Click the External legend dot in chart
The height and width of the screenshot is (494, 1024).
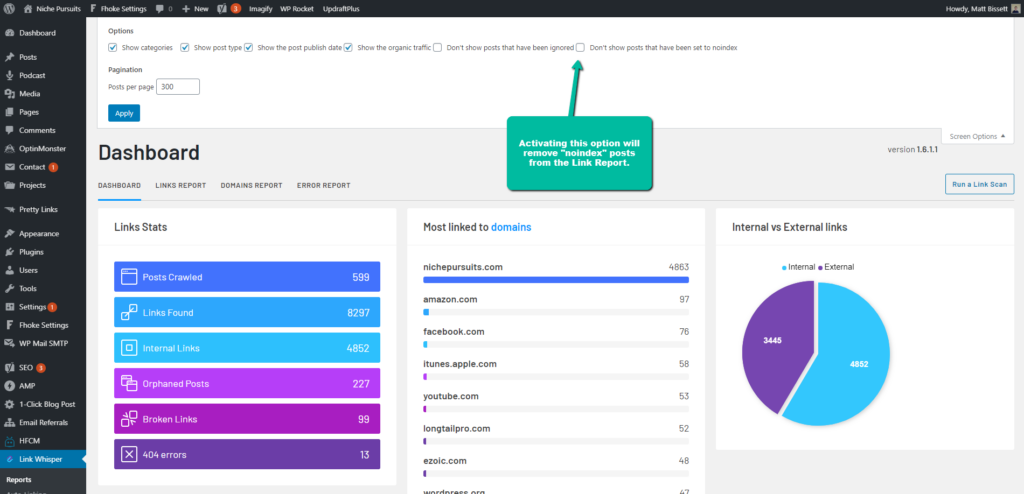click(820, 267)
